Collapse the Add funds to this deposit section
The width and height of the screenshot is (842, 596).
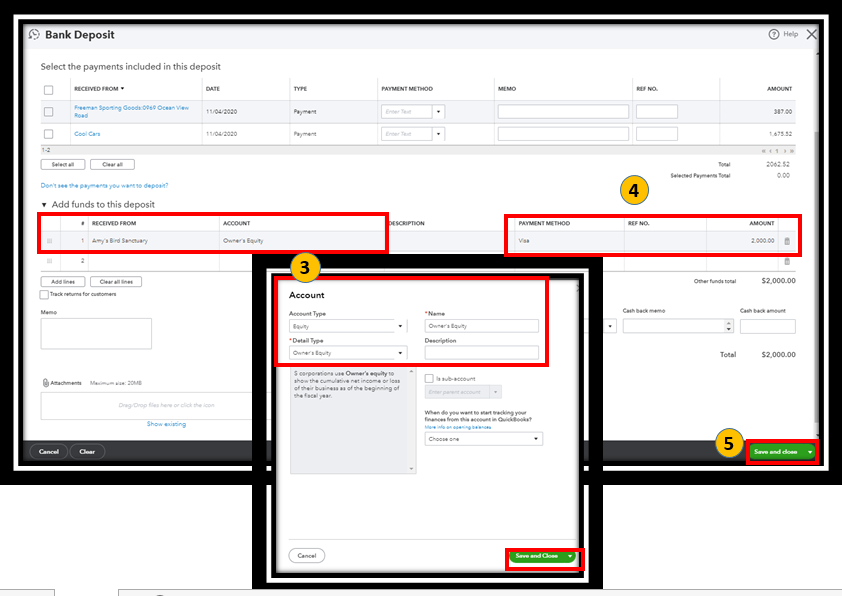click(44, 205)
